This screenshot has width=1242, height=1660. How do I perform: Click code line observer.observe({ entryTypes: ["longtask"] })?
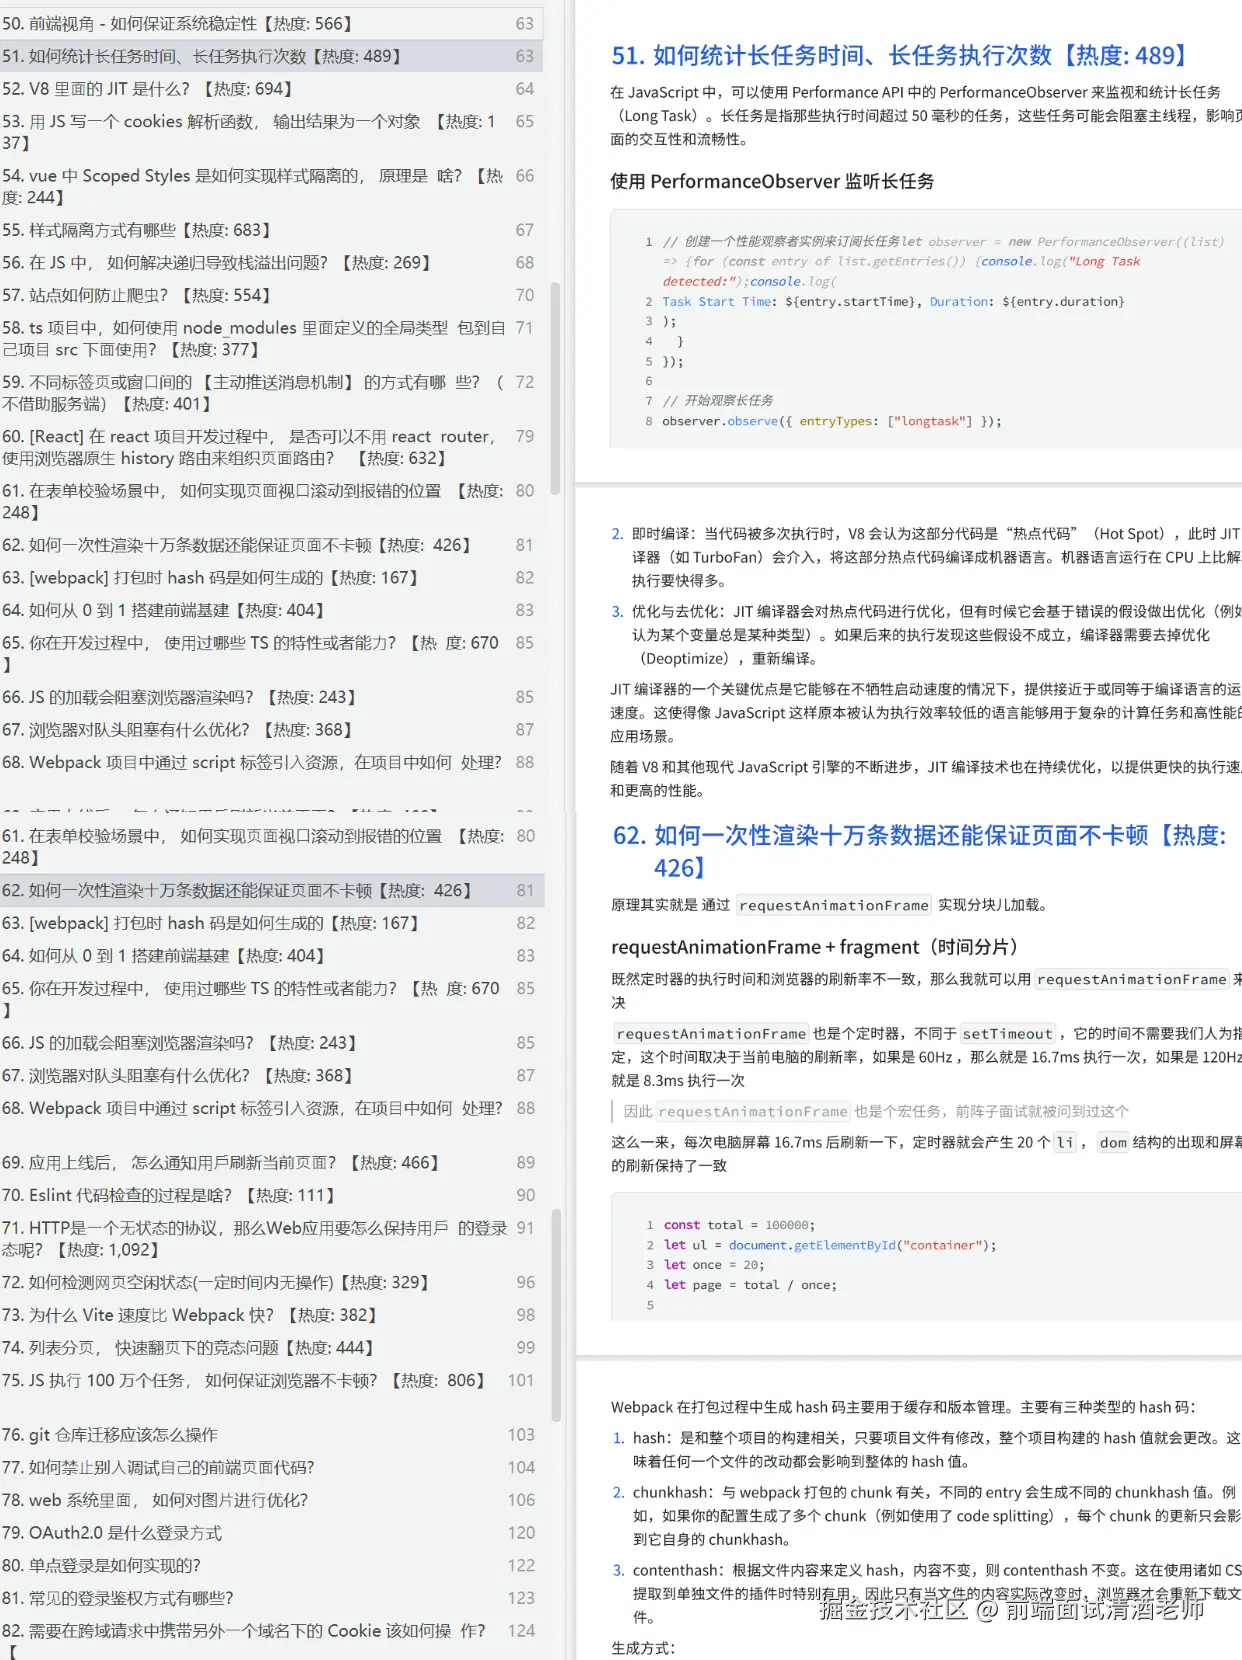point(831,421)
